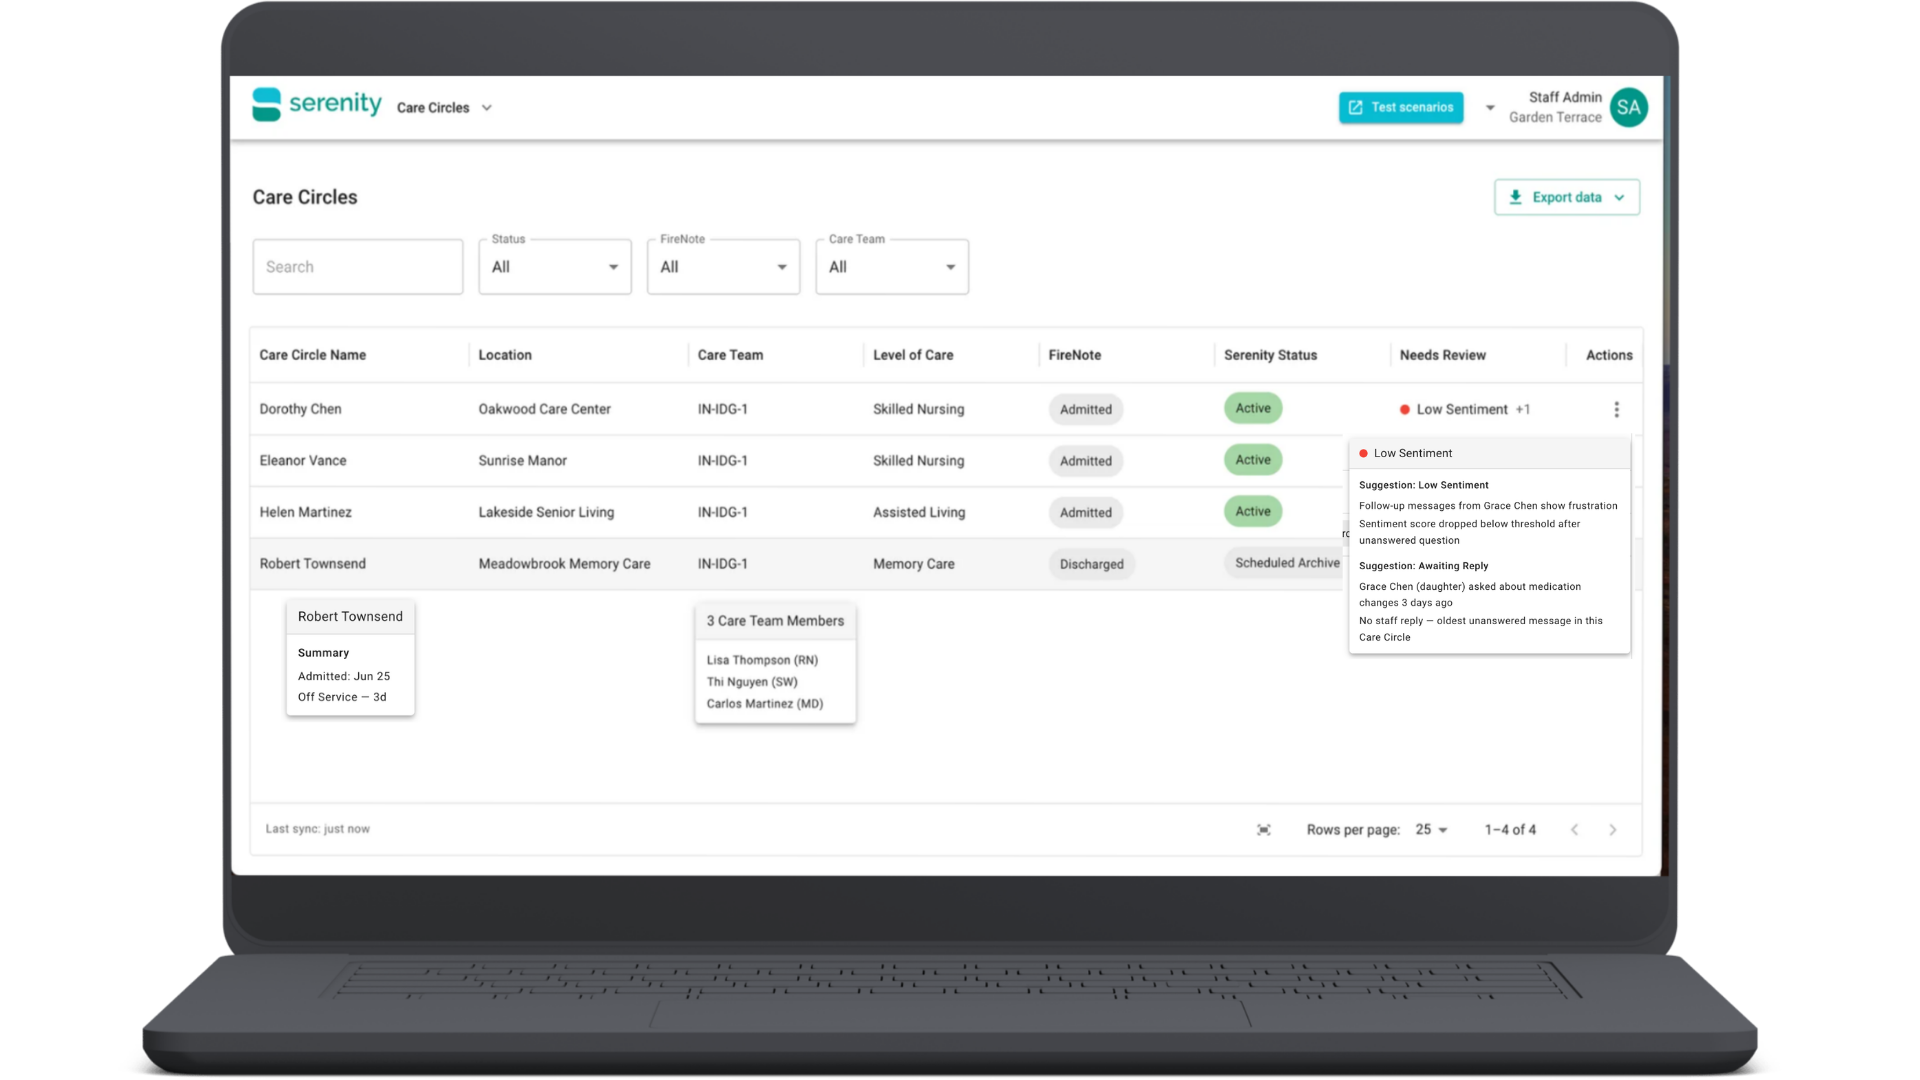
Task: Click the Serenity logo icon
Action: (266, 104)
